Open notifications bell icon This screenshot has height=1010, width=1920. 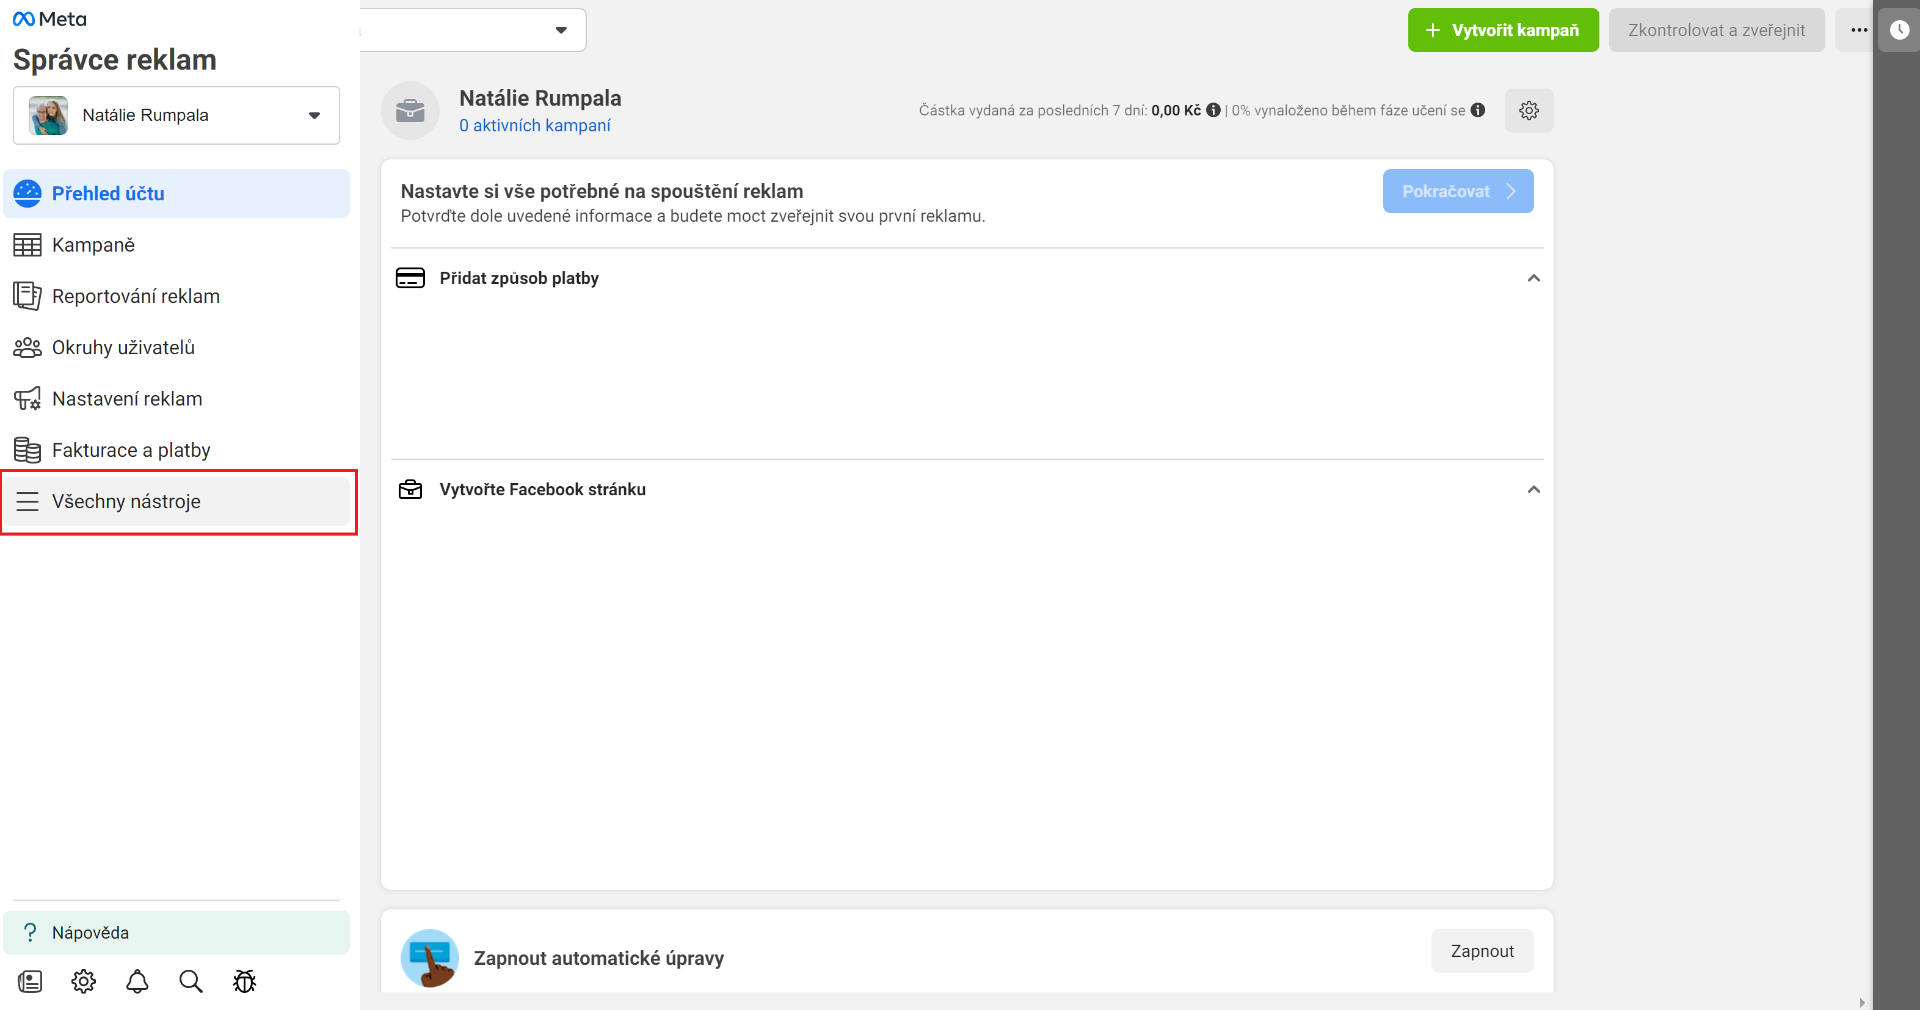(x=137, y=981)
